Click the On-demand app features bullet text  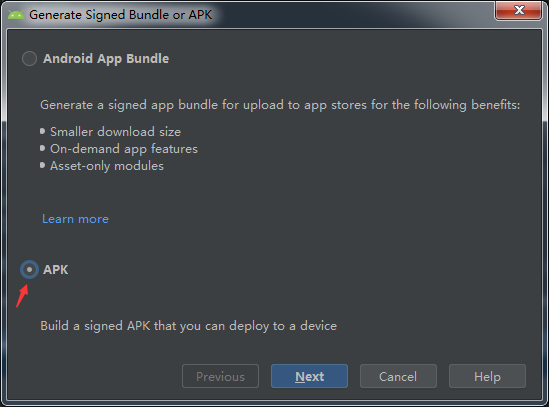tap(124, 149)
